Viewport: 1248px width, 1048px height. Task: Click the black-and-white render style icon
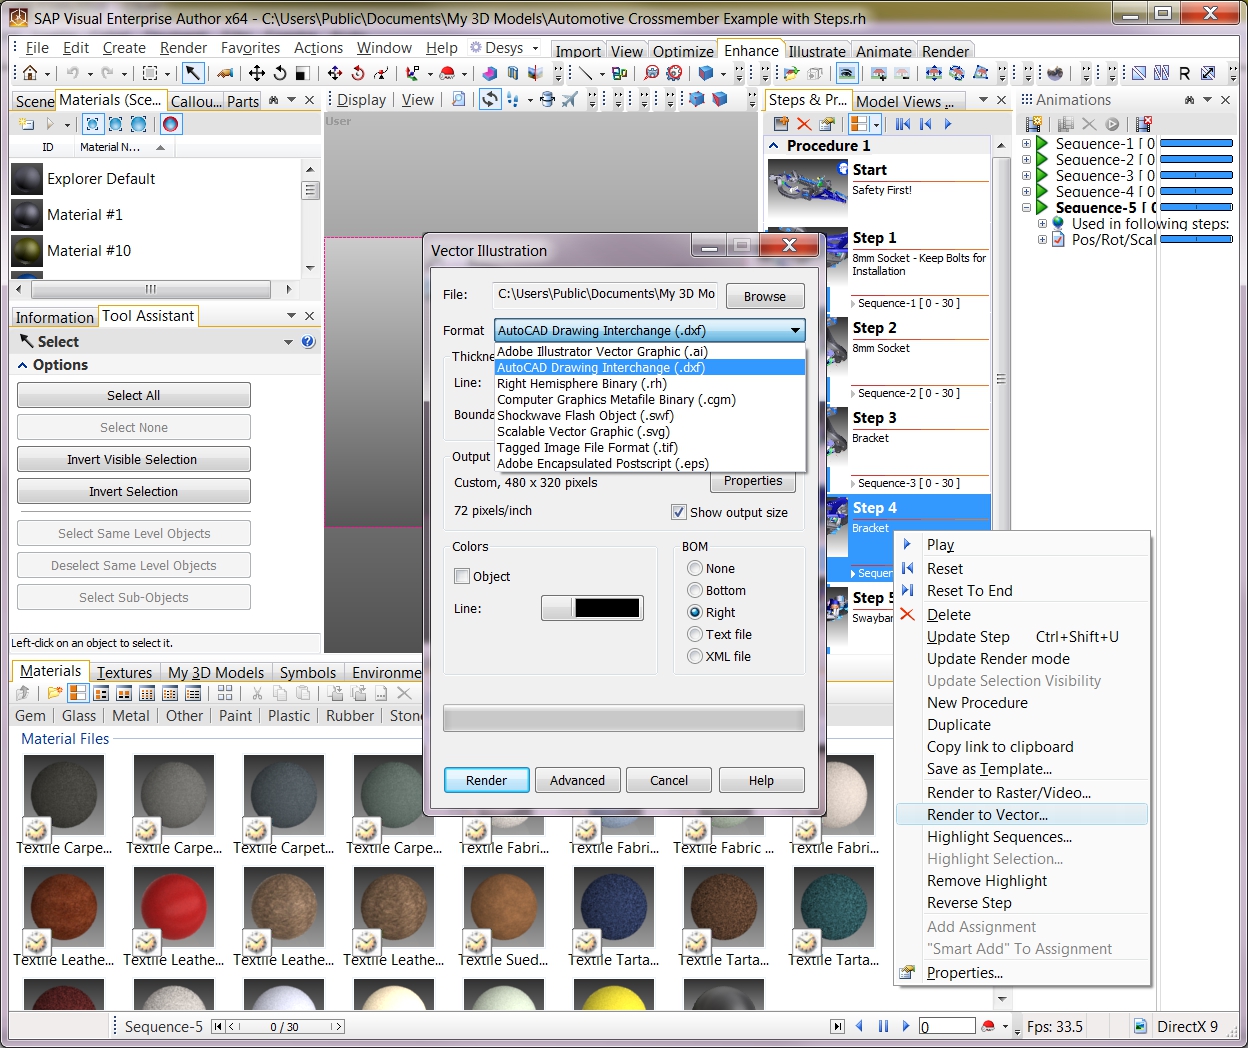301,73
